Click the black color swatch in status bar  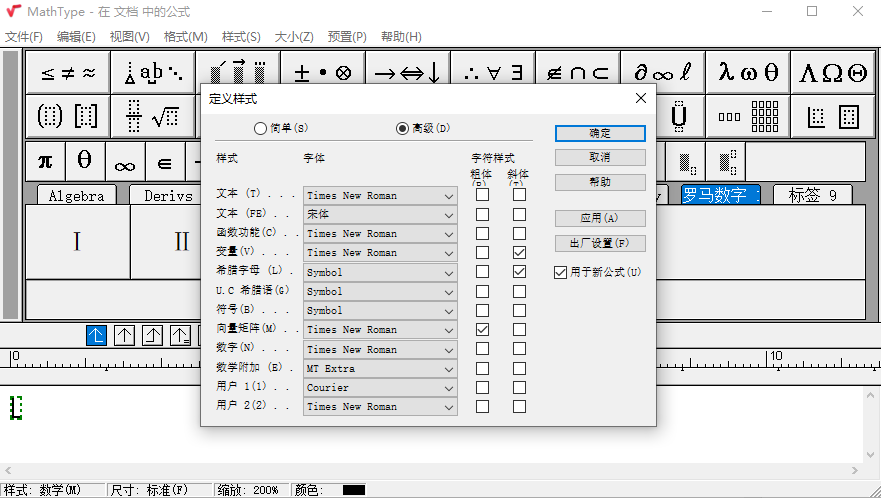354,490
